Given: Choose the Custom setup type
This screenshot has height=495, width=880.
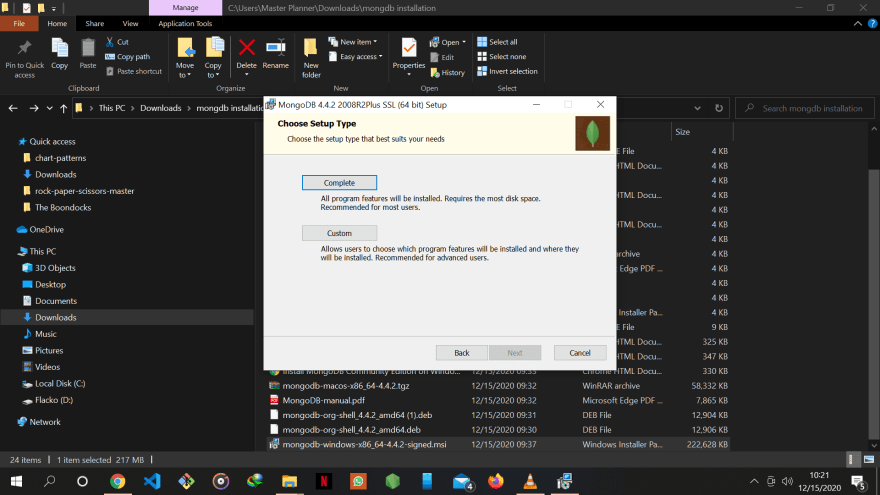Looking at the screenshot, I should coord(339,233).
